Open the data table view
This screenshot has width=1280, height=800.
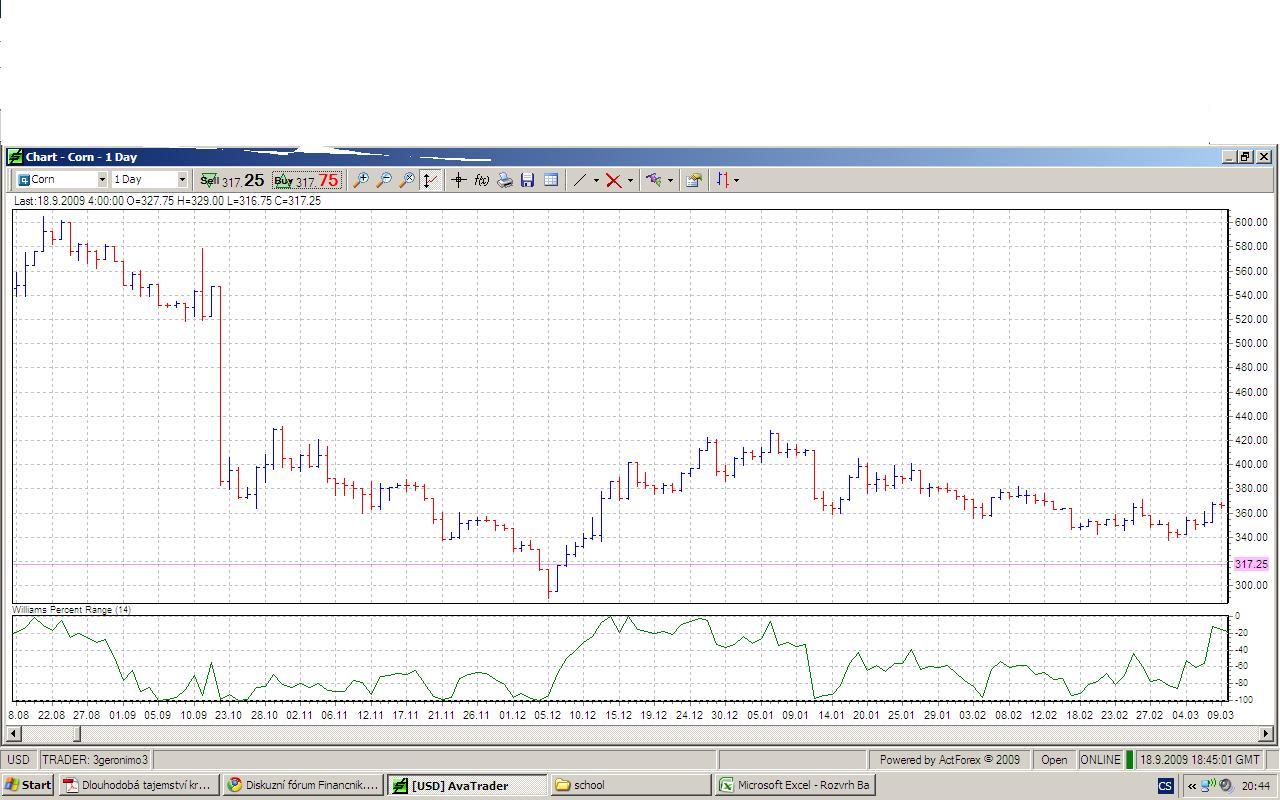click(550, 180)
